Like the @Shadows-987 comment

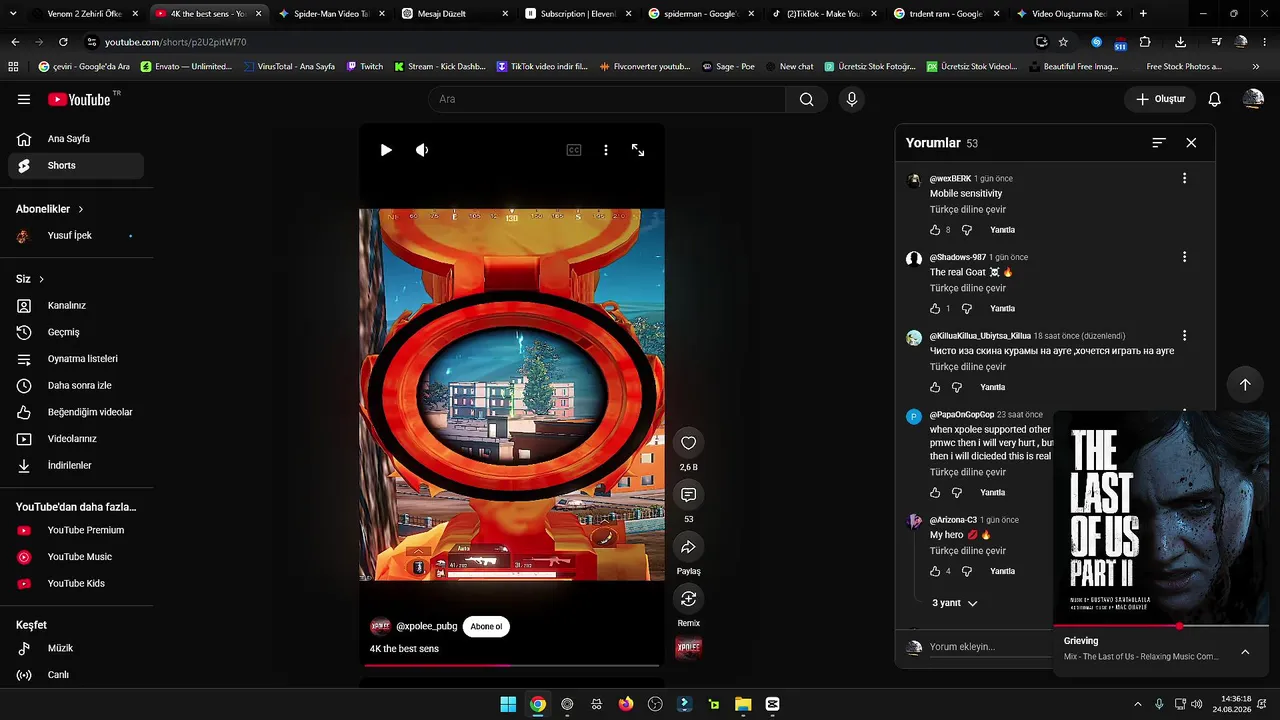pyautogui.click(x=935, y=309)
